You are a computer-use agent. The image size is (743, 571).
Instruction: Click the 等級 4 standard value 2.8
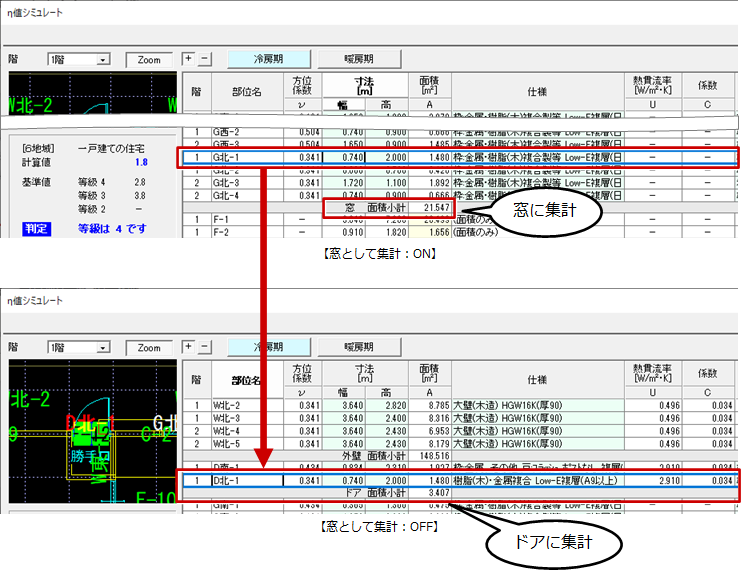[x=139, y=182]
